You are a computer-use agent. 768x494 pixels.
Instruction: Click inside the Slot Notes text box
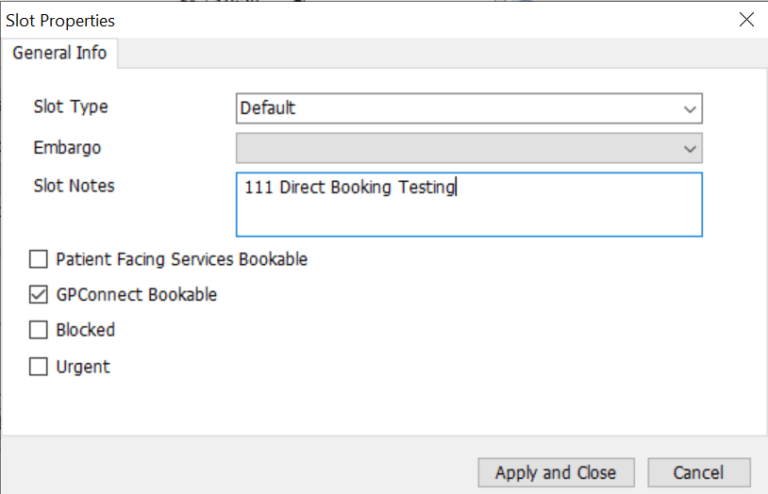[x=469, y=210]
